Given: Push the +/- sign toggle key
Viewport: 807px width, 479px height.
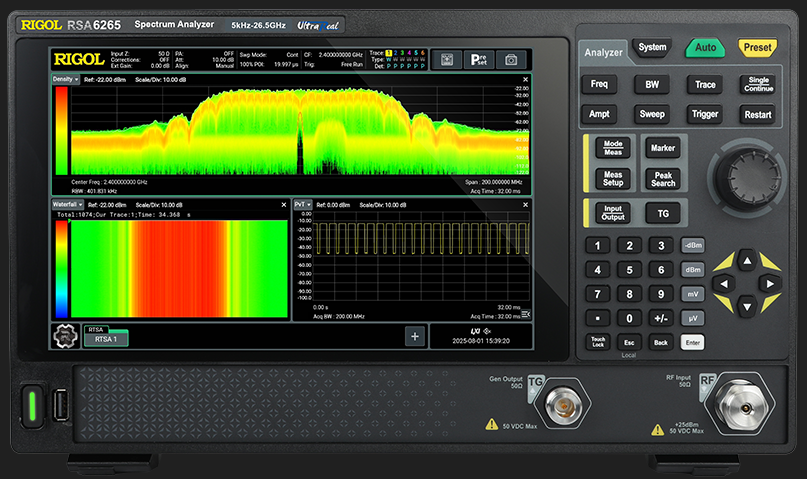Looking at the screenshot, I should (661, 318).
